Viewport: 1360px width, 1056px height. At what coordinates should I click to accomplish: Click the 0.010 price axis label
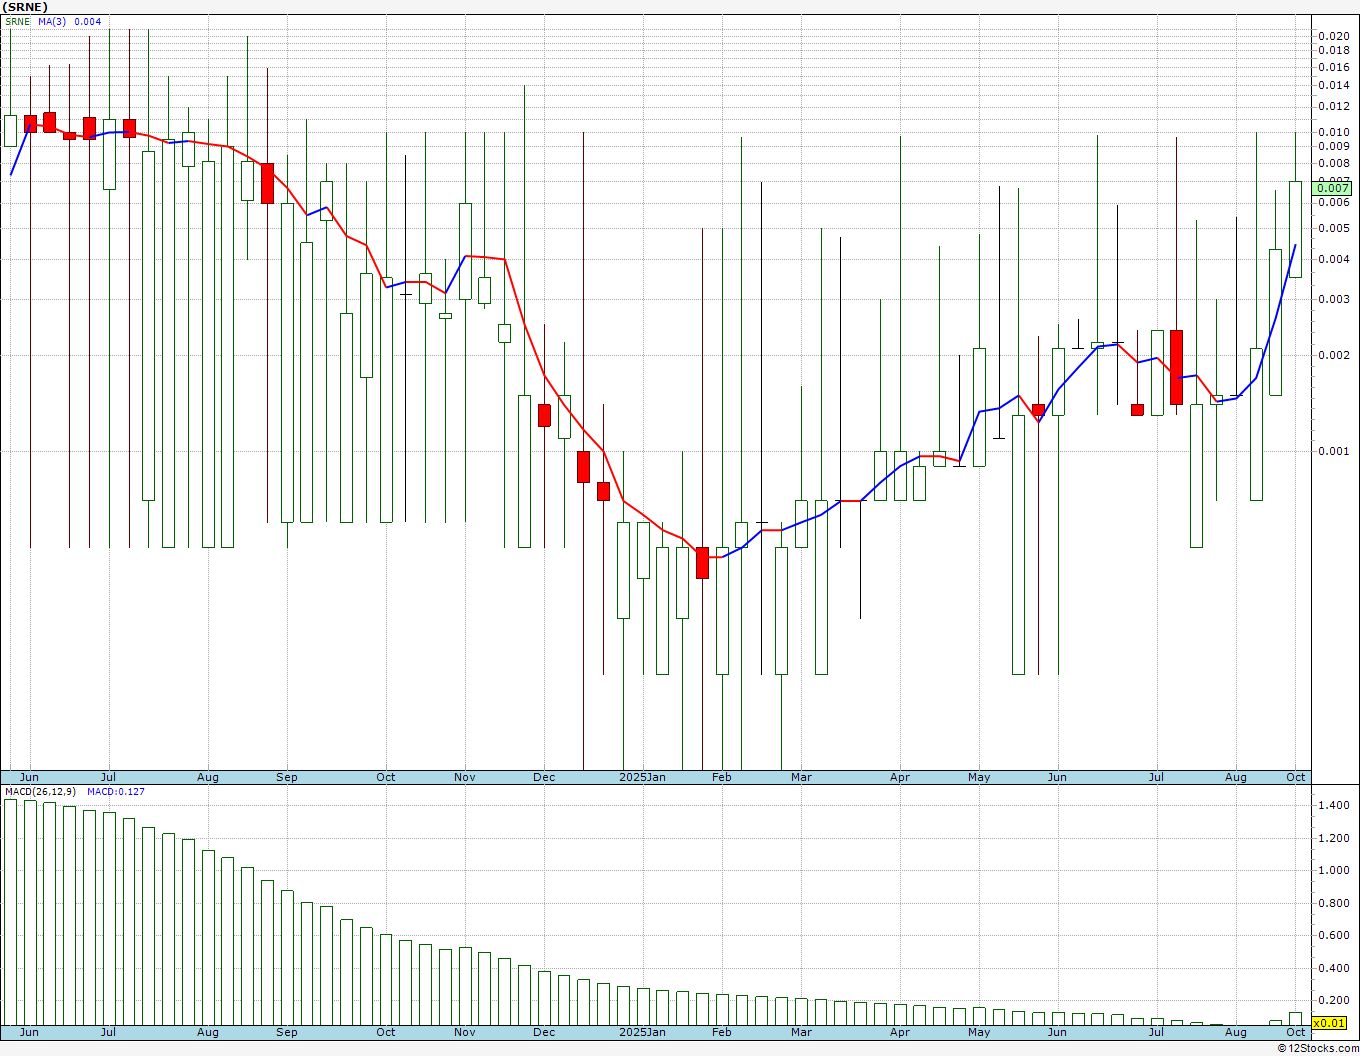click(x=1334, y=132)
